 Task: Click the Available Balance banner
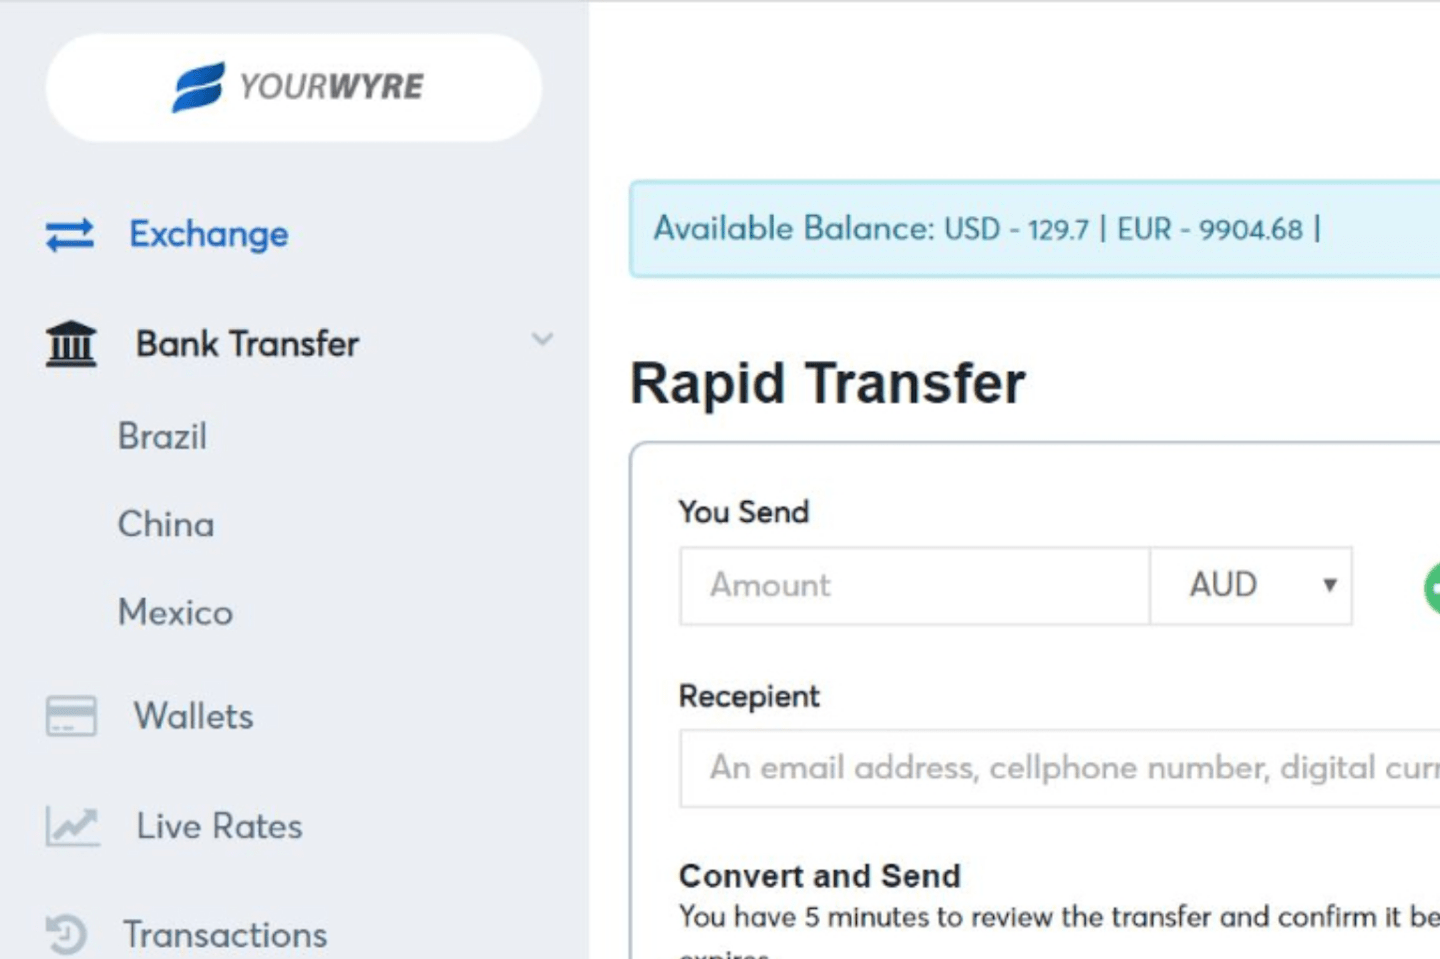click(1035, 229)
